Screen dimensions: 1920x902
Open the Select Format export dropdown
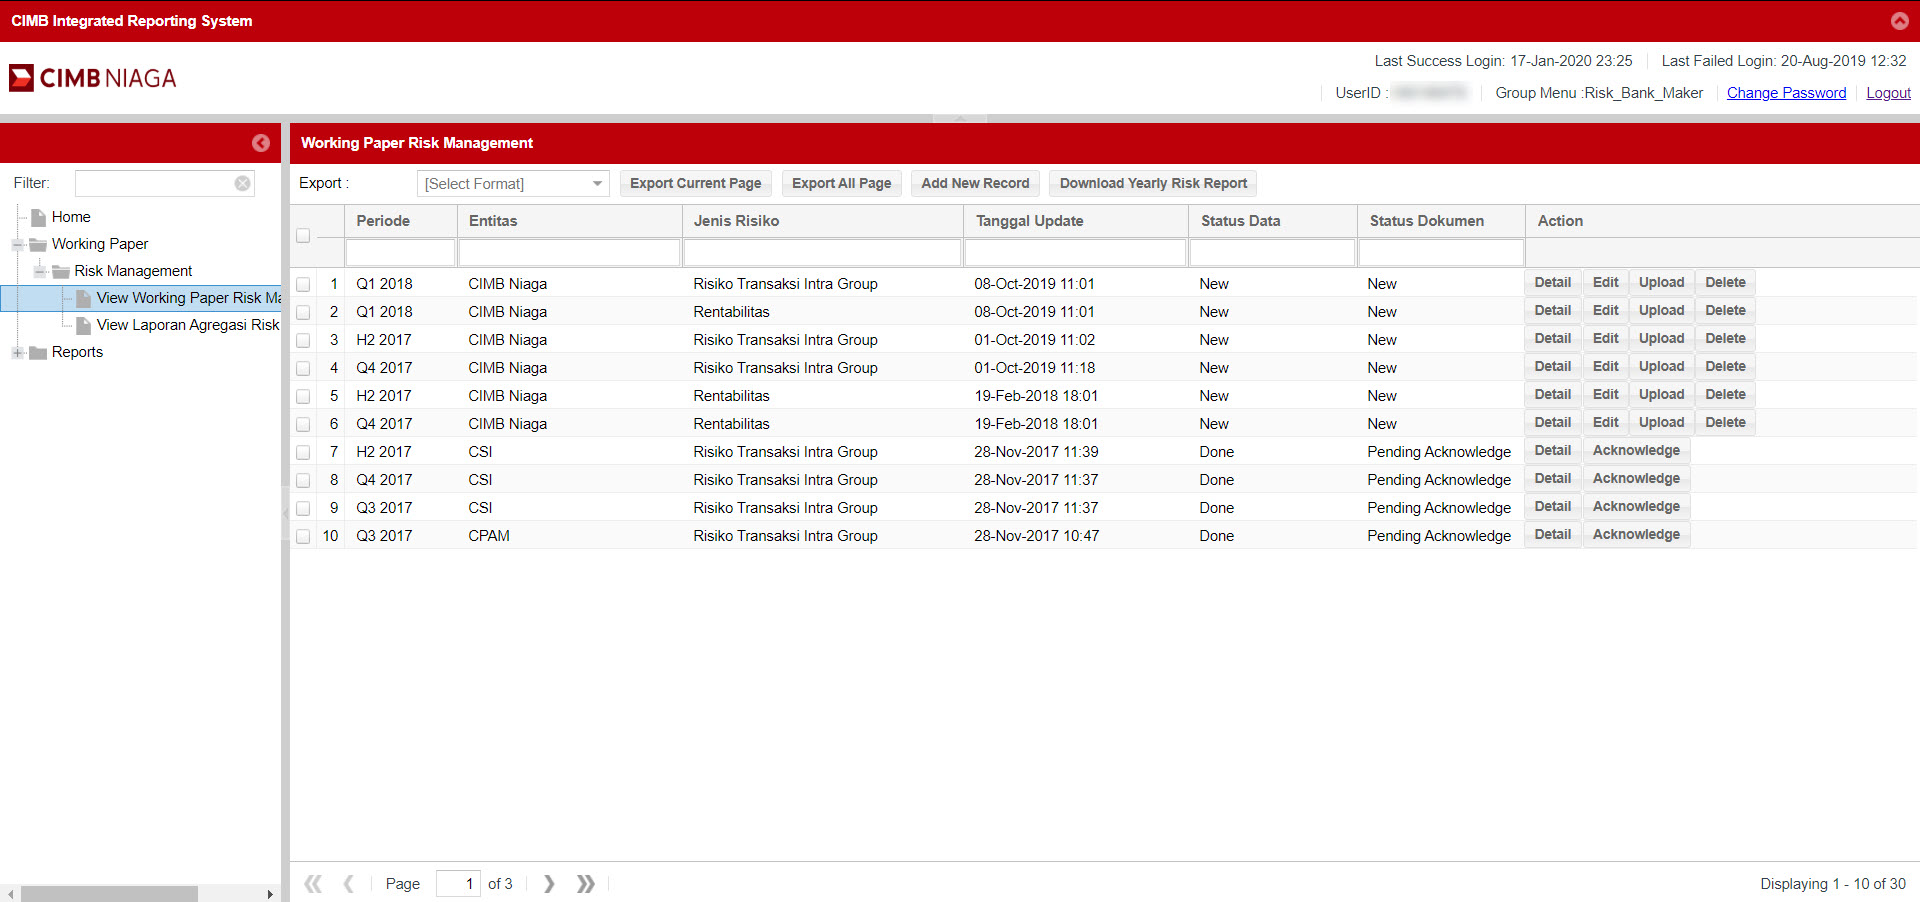pos(513,184)
